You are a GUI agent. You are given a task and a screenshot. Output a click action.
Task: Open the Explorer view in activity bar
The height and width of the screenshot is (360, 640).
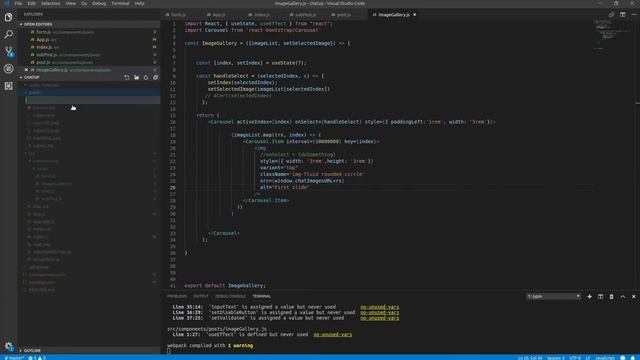click(x=9, y=17)
